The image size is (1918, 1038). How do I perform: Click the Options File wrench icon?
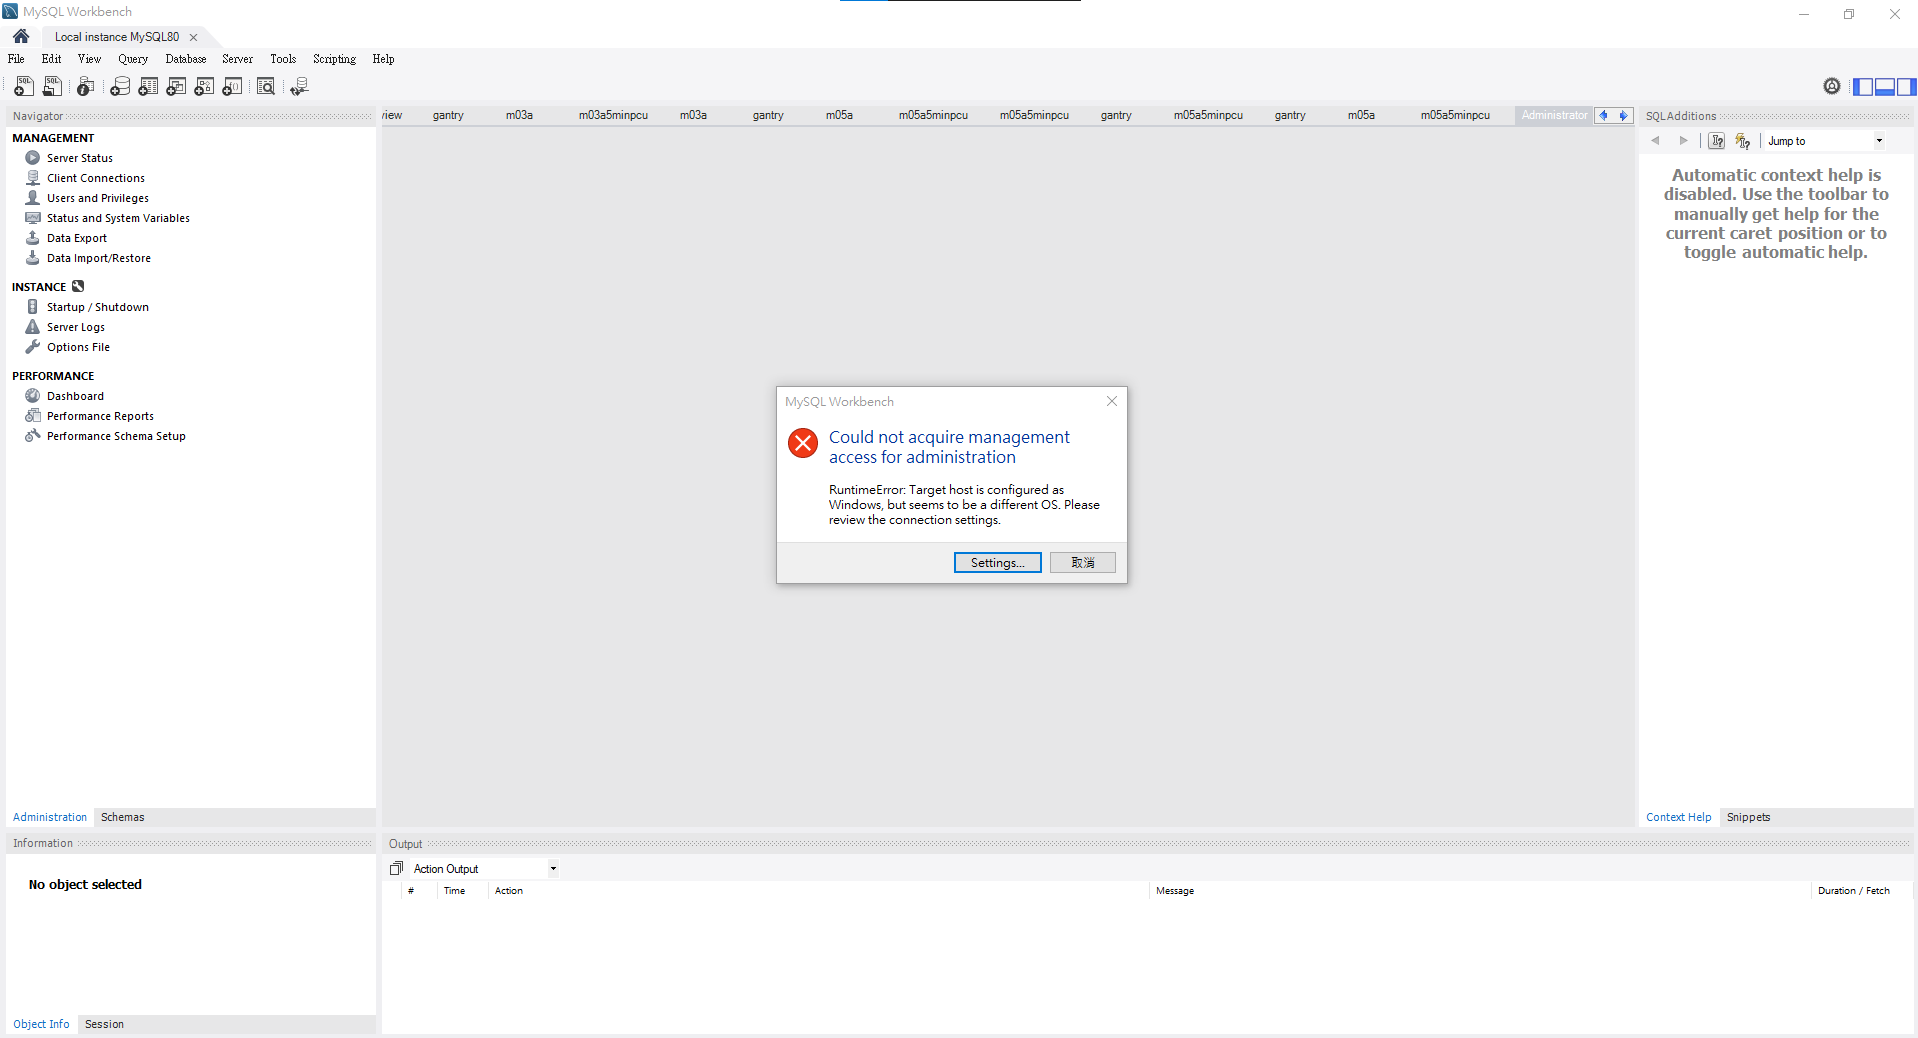coord(33,347)
